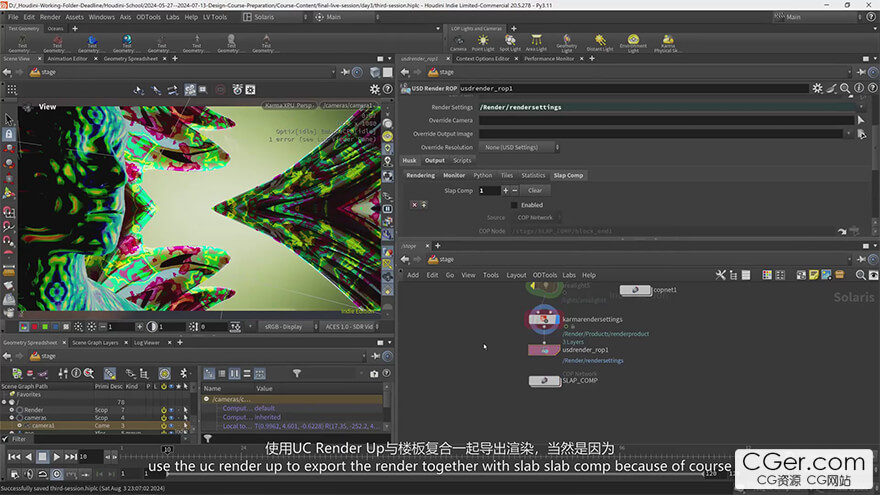Image resolution: width=880 pixels, height=495 pixels.
Task: Collapse the /cameras/c... attribute group
Action: point(207,399)
